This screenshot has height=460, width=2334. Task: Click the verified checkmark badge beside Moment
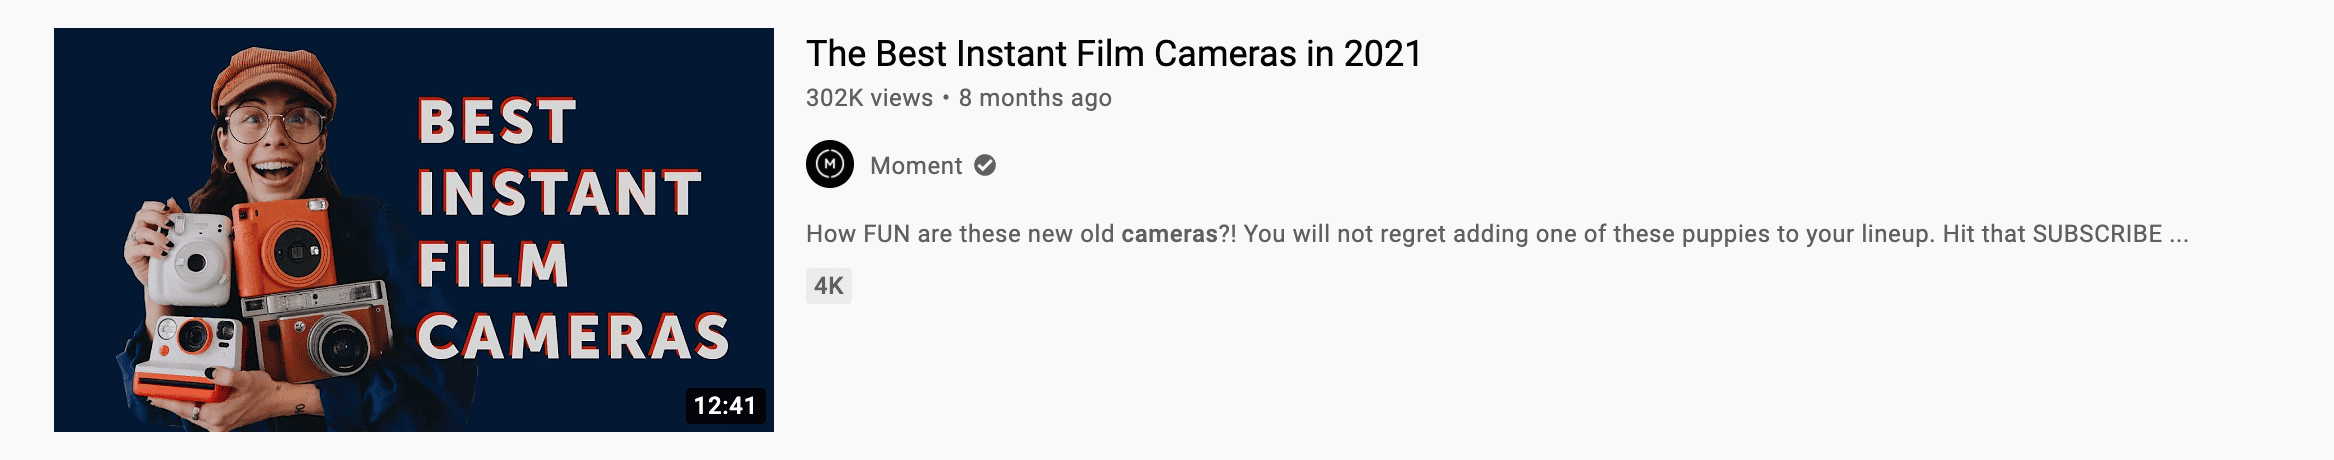985,165
